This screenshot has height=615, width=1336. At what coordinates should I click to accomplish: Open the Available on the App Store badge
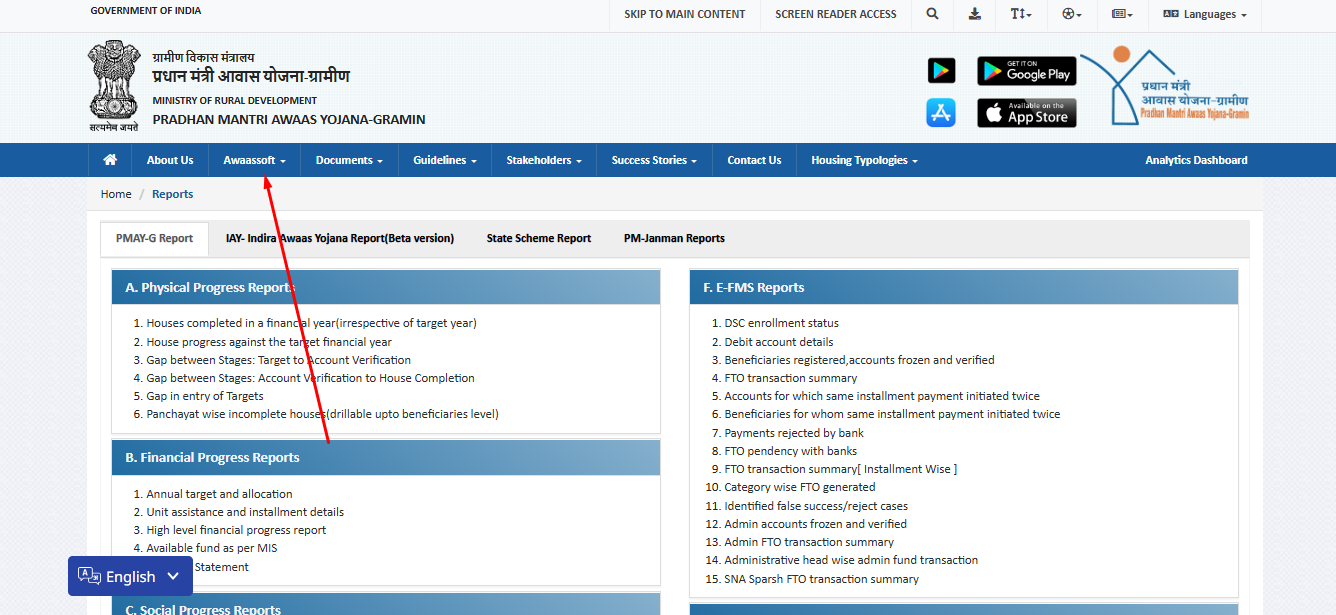[x=1026, y=113]
